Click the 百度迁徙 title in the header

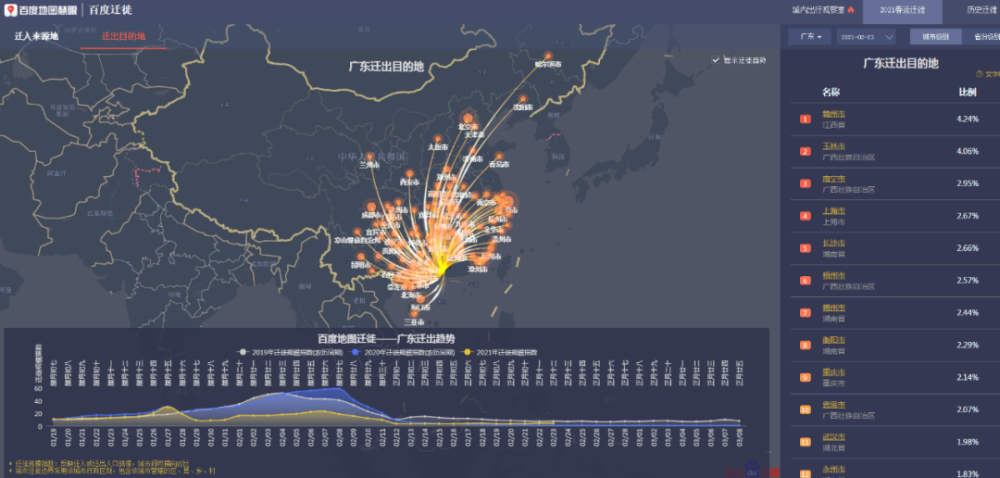coord(110,10)
